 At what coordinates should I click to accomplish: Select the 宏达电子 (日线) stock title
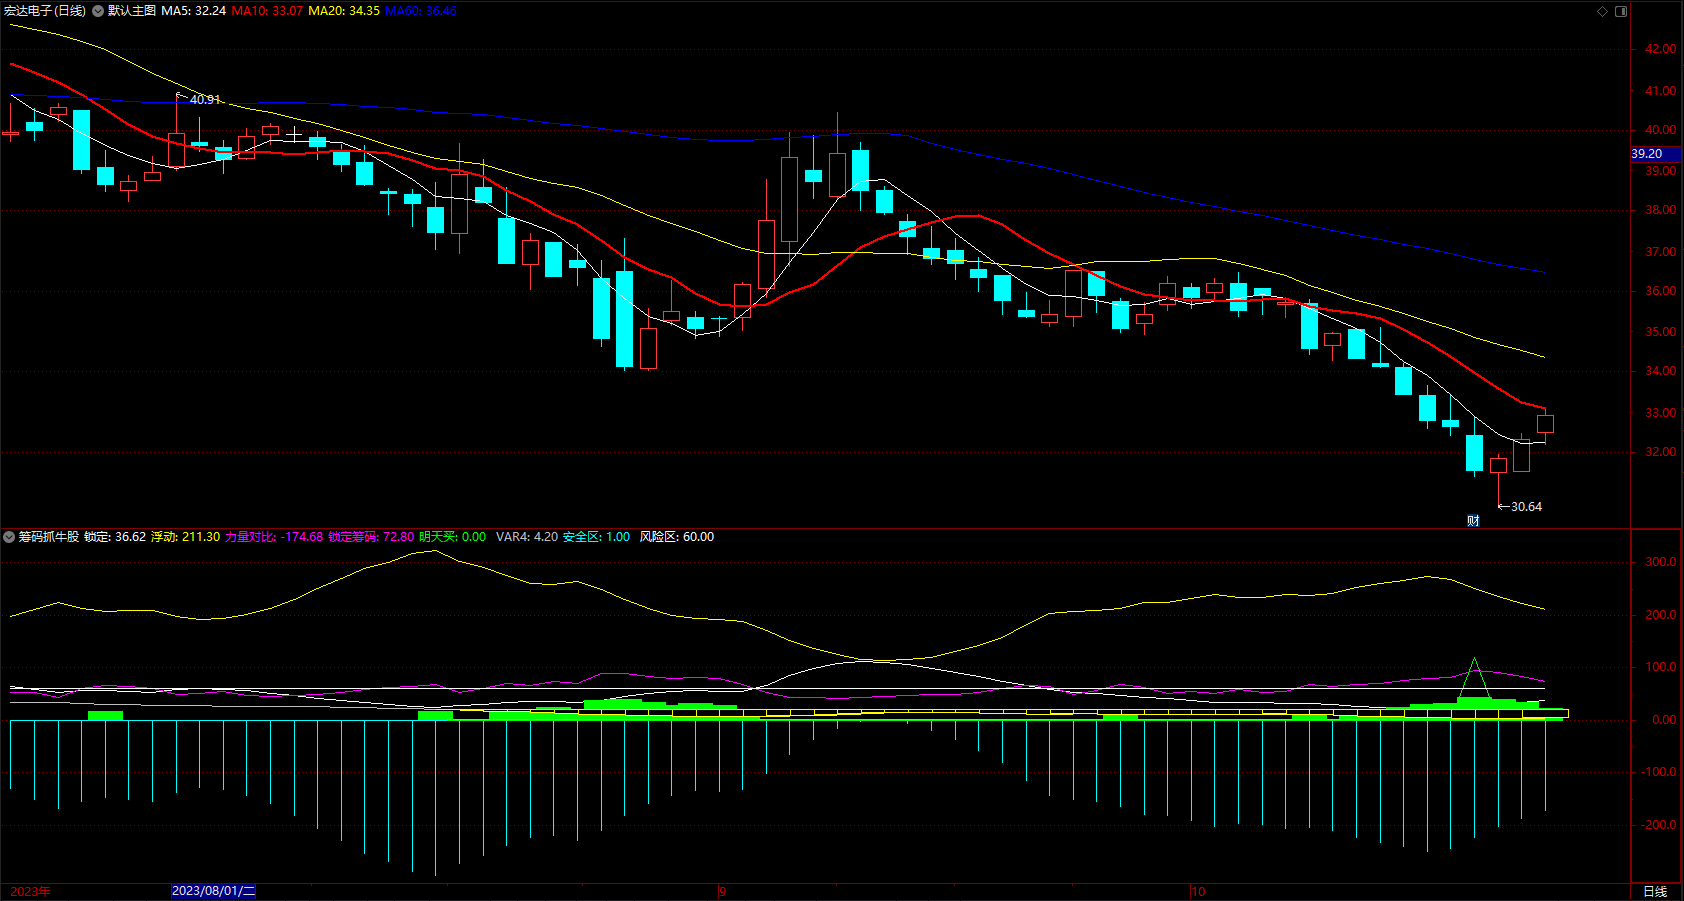(x=45, y=11)
